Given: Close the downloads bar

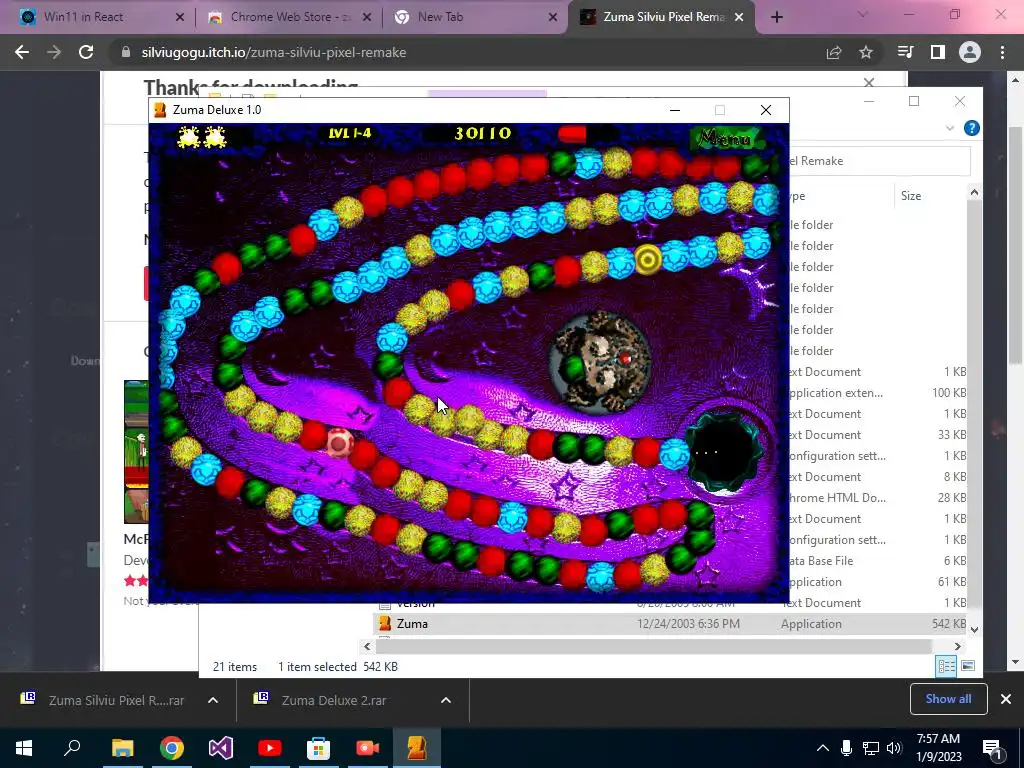Looking at the screenshot, I should coord(1006,699).
